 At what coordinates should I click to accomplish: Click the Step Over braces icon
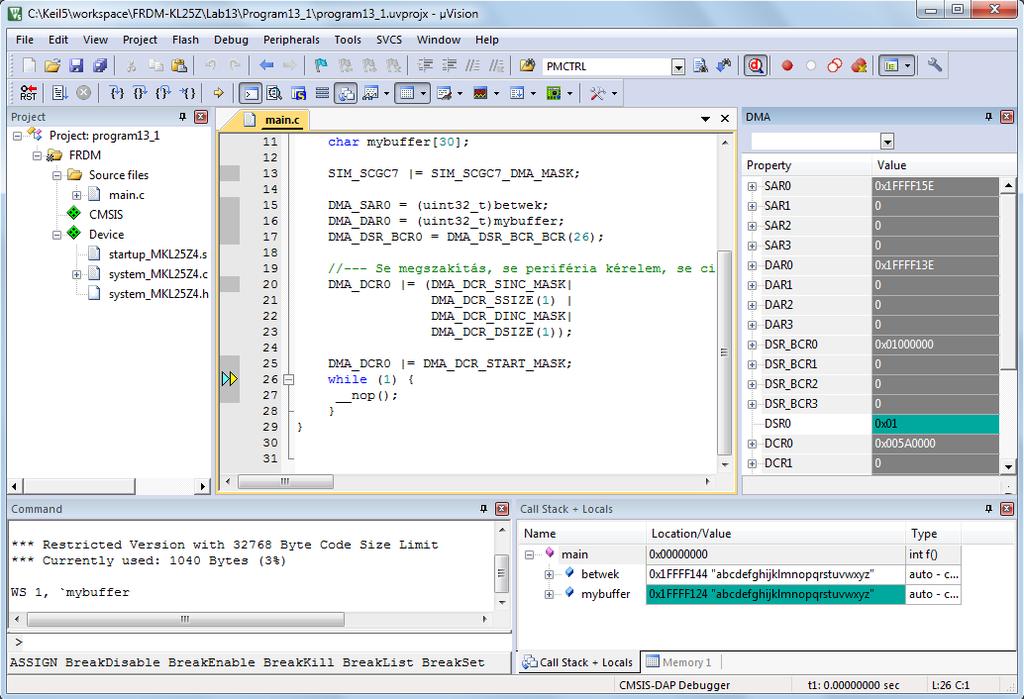(x=140, y=93)
